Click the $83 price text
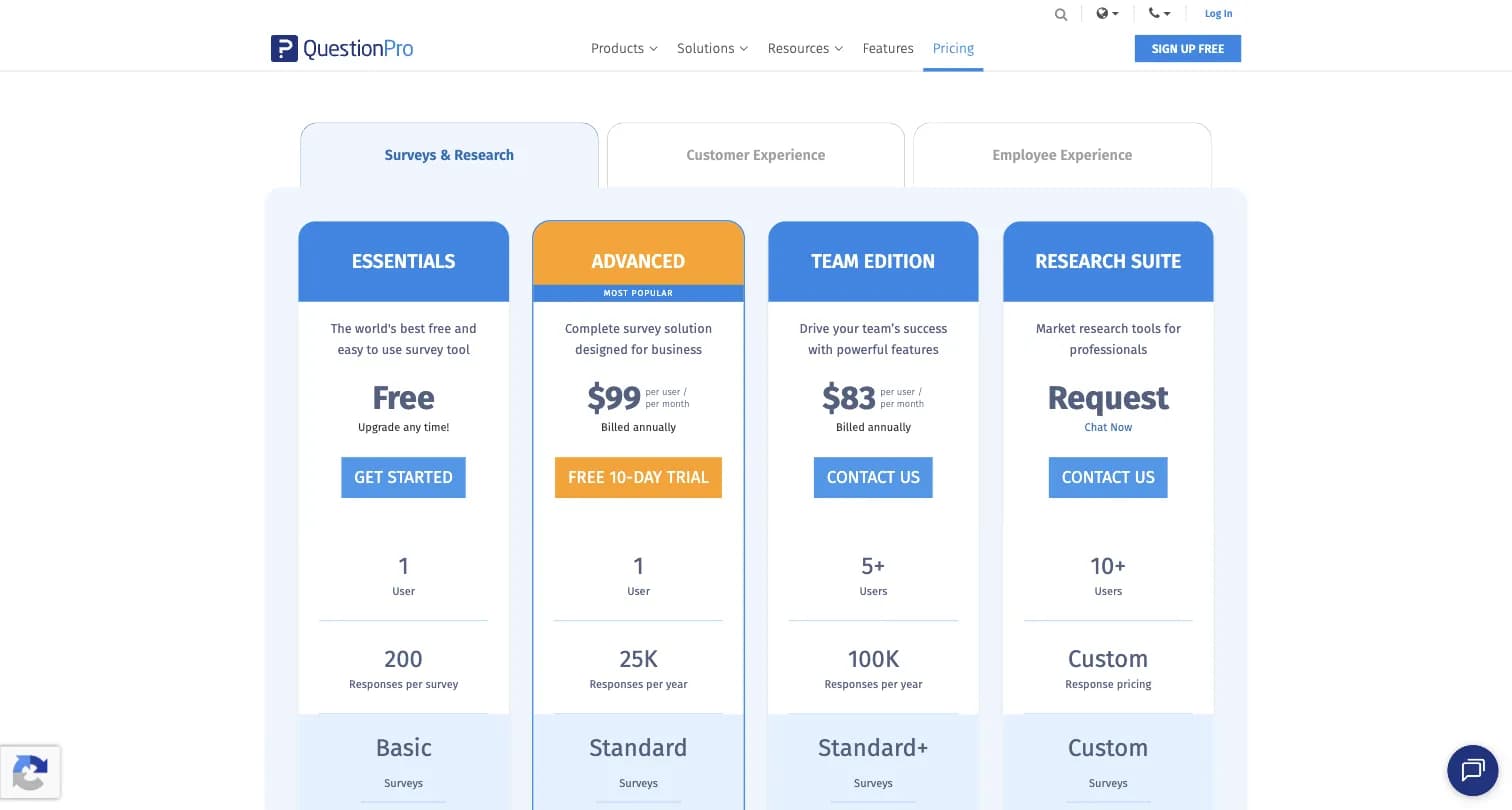This screenshot has height=810, width=1512. (849, 398)
